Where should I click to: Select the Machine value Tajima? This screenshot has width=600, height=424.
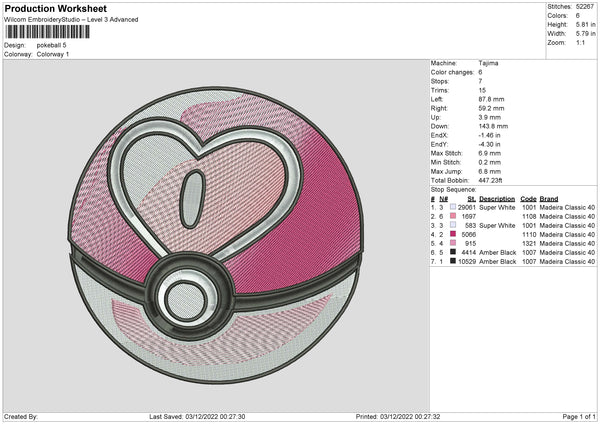tap(488, 63)
